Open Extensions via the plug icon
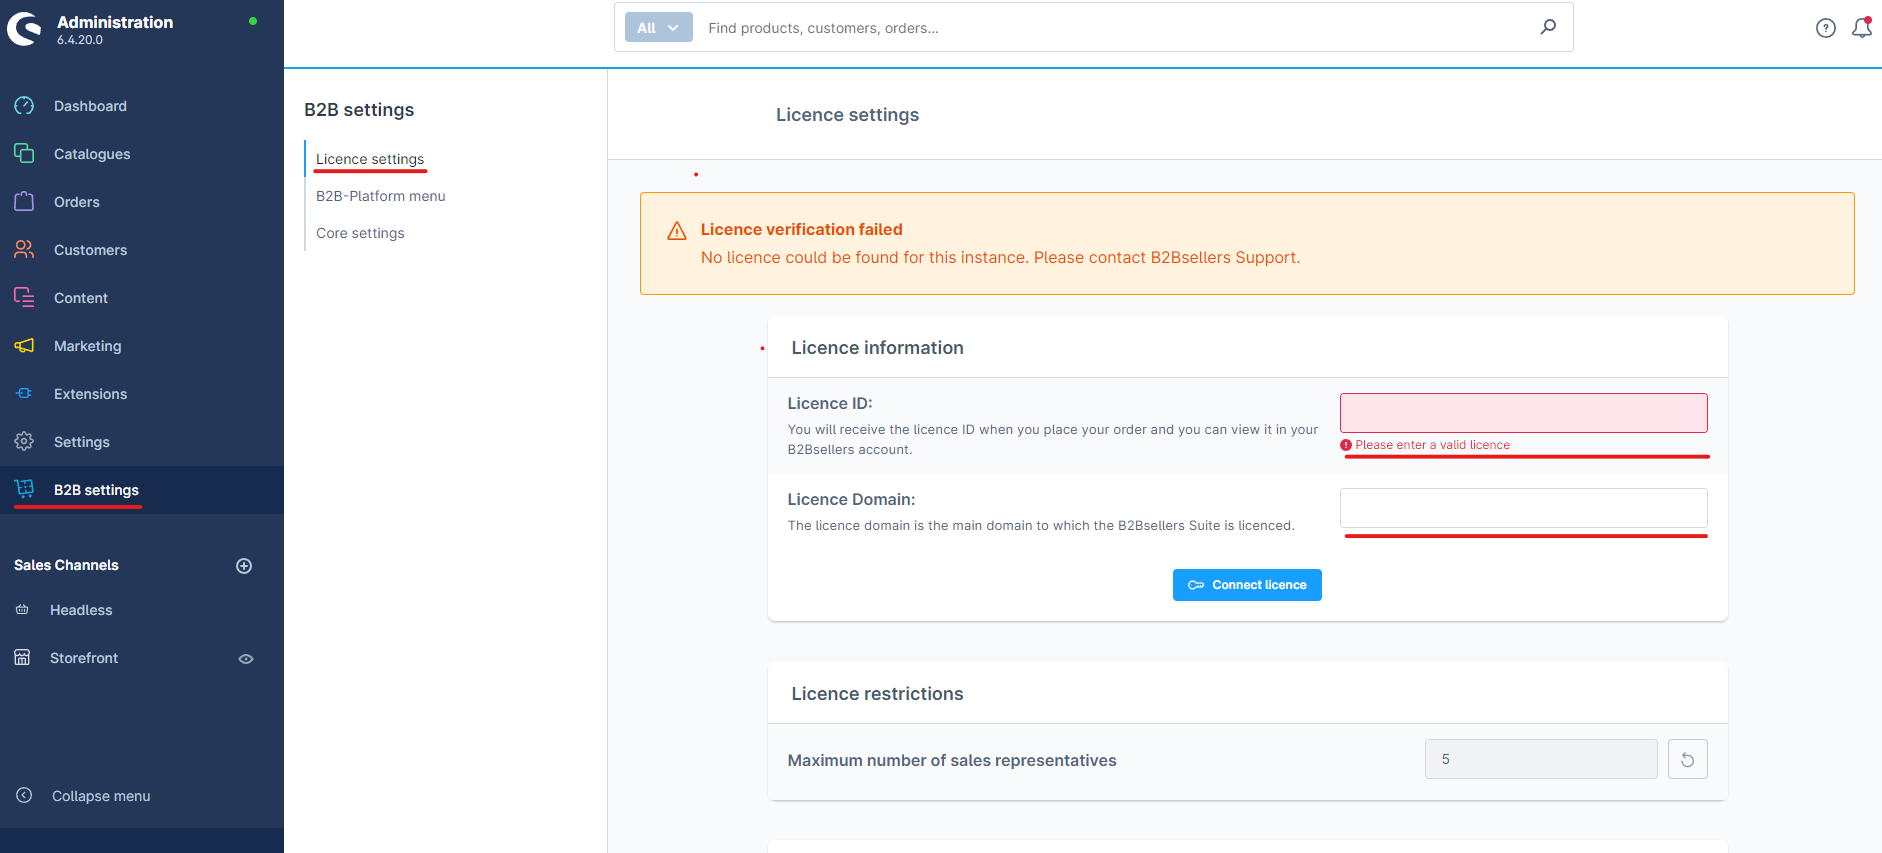Viewport: 1882px width, 853px height. click(x=24, y=393)
